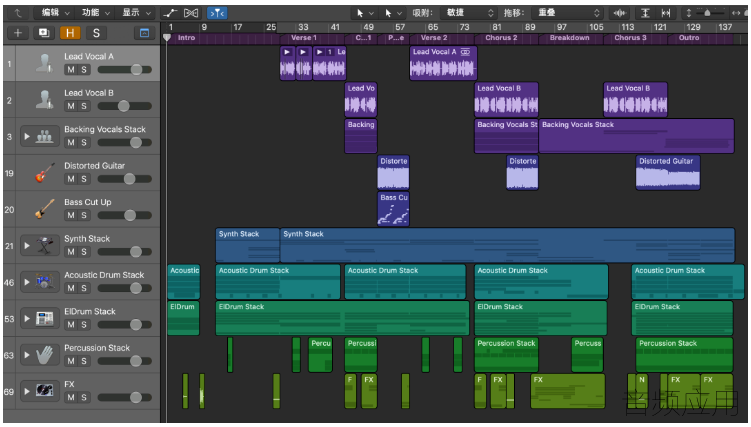The image size is (751, 427).
Task: Toggle the blue Catch Playhead icon
Action: click(217, 13)
